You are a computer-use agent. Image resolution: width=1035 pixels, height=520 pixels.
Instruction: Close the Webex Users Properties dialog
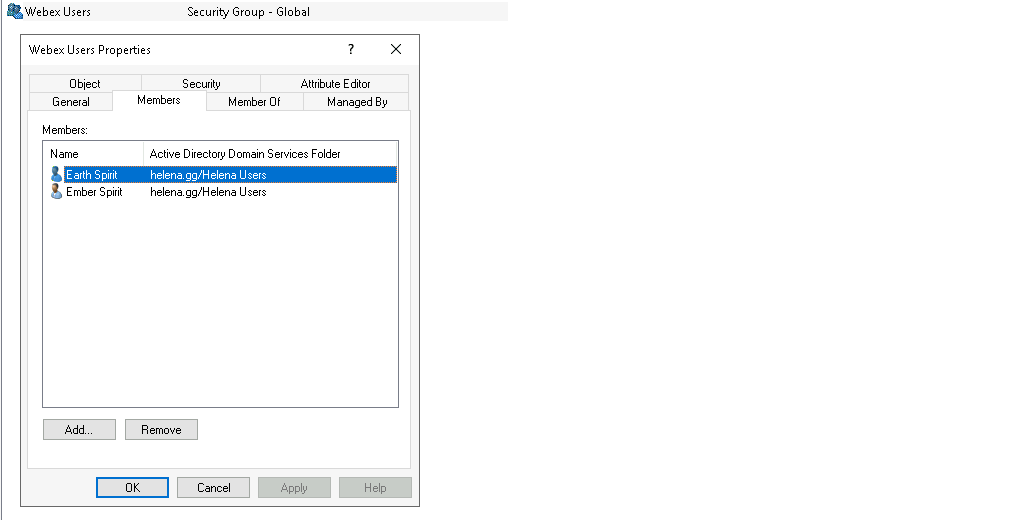tap(396, 49)
